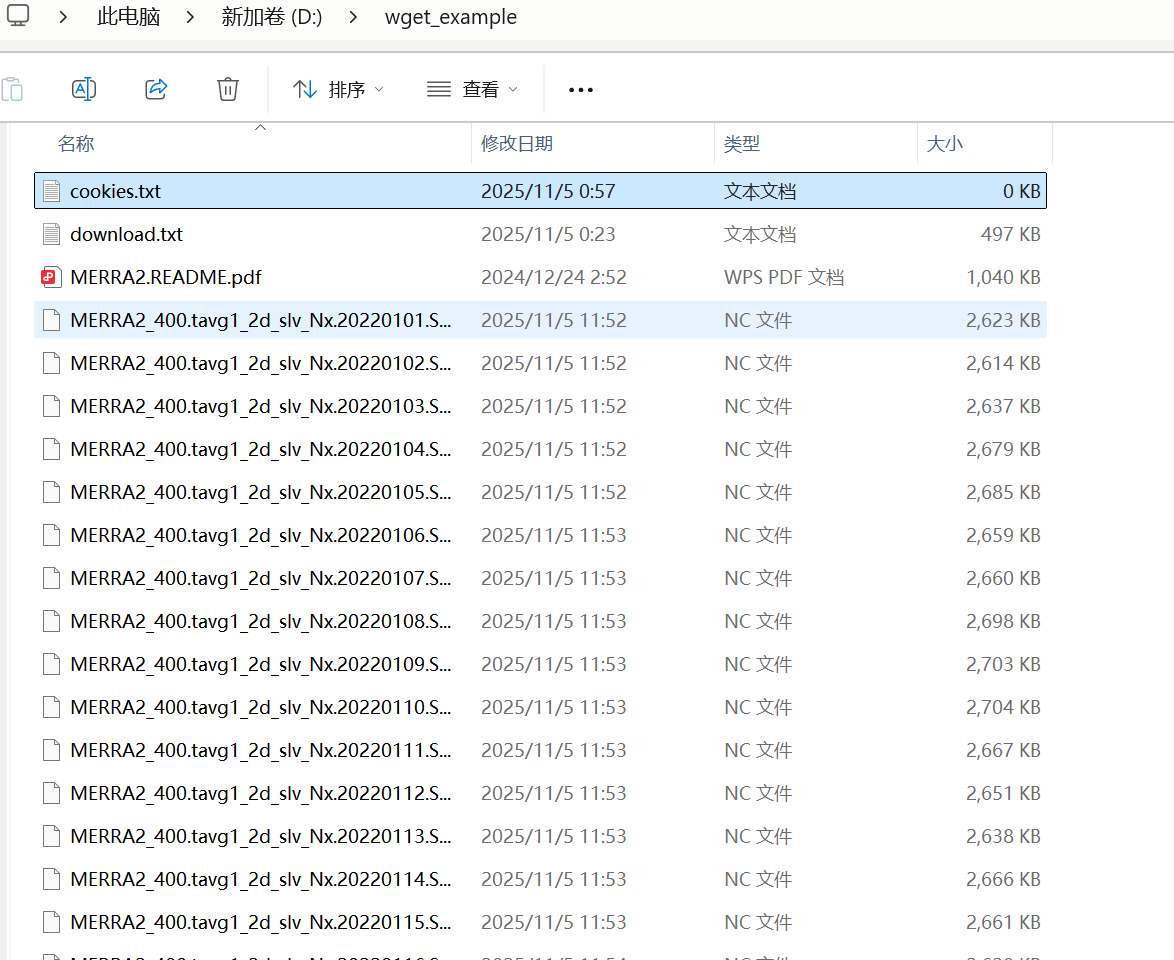Click file icon of Nx.20220104 NC file

tap(51, 449)
